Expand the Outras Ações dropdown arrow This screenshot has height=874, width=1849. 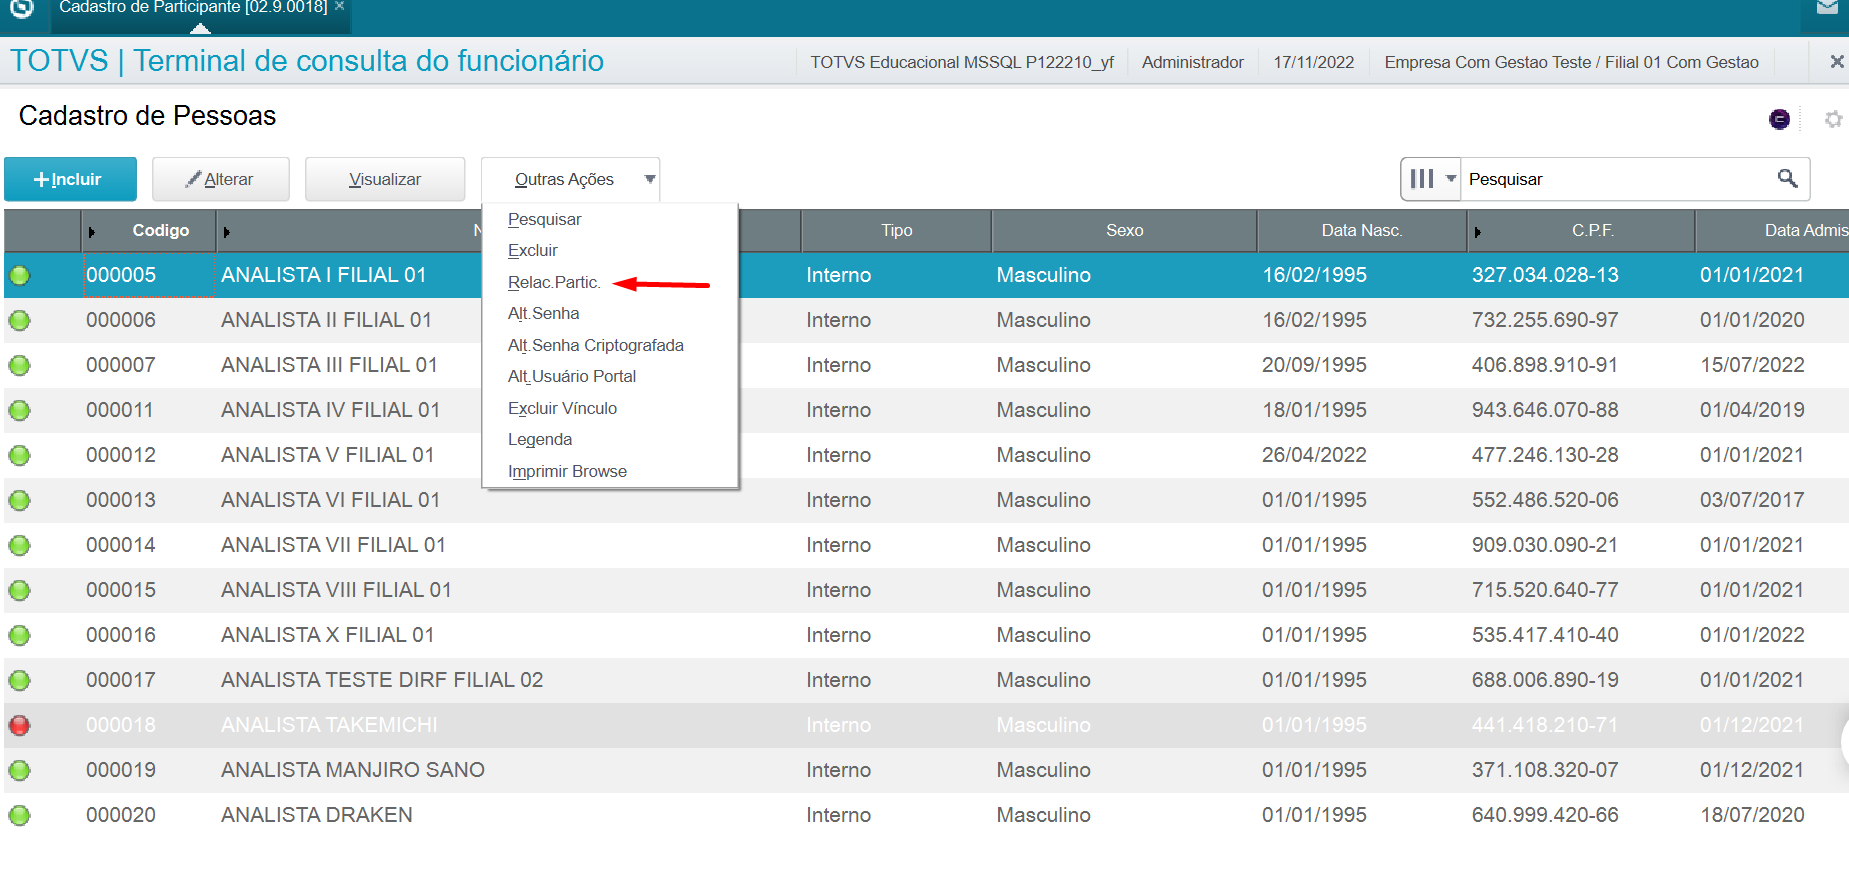(x=649, y=180)
